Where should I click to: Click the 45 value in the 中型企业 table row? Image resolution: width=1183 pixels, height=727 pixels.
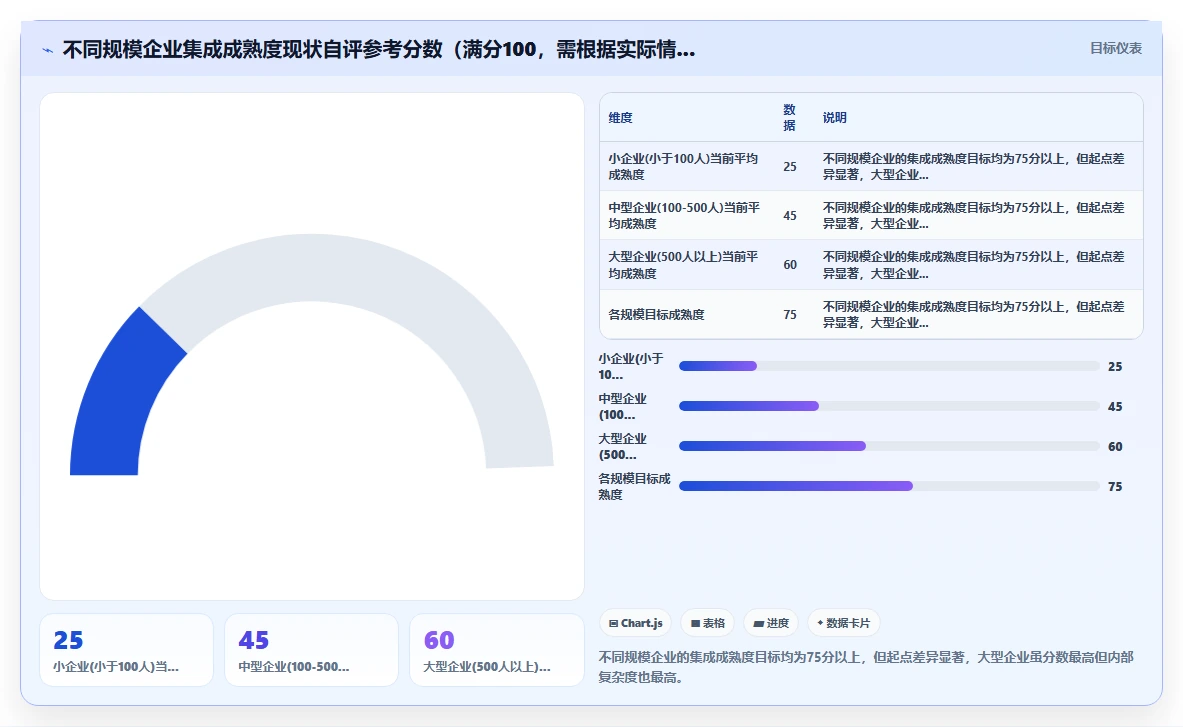[x=790, y=216]
